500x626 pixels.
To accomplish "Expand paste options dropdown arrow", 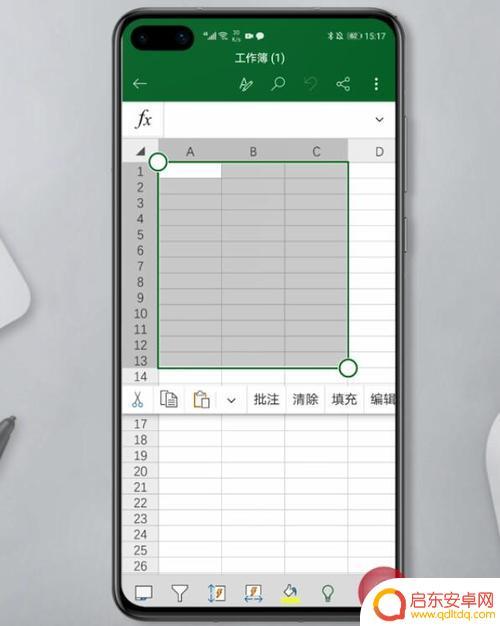I will (231, 400).
